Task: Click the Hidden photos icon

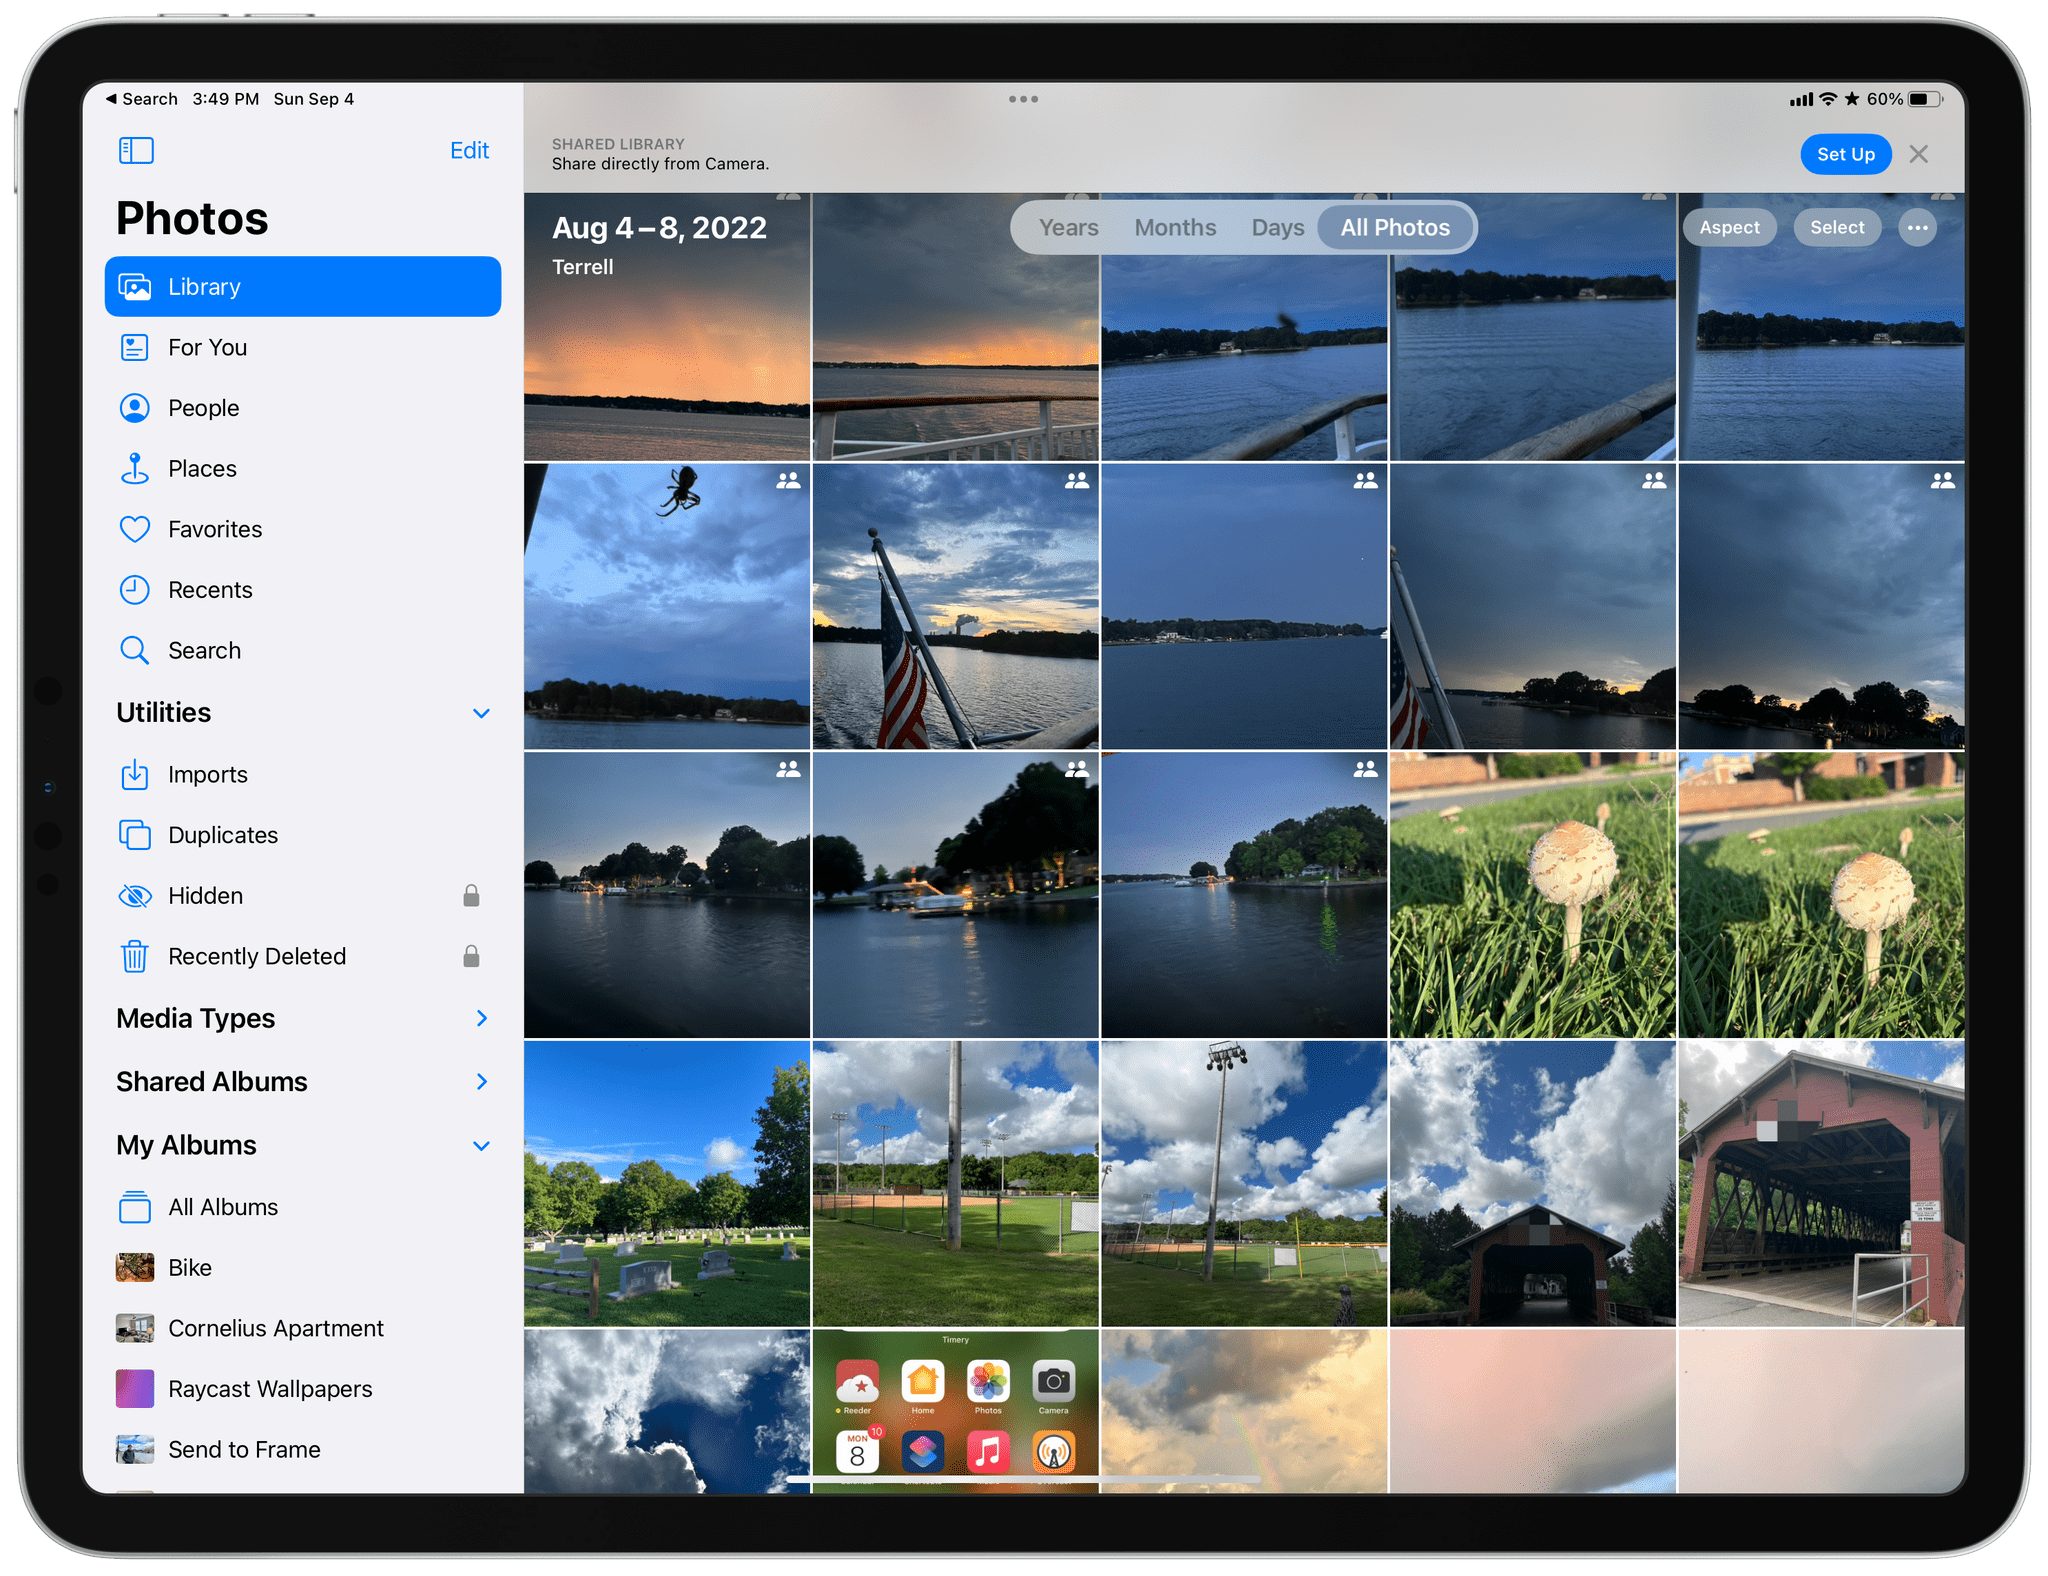Action: pyautogui.click(x=134, y=894)
